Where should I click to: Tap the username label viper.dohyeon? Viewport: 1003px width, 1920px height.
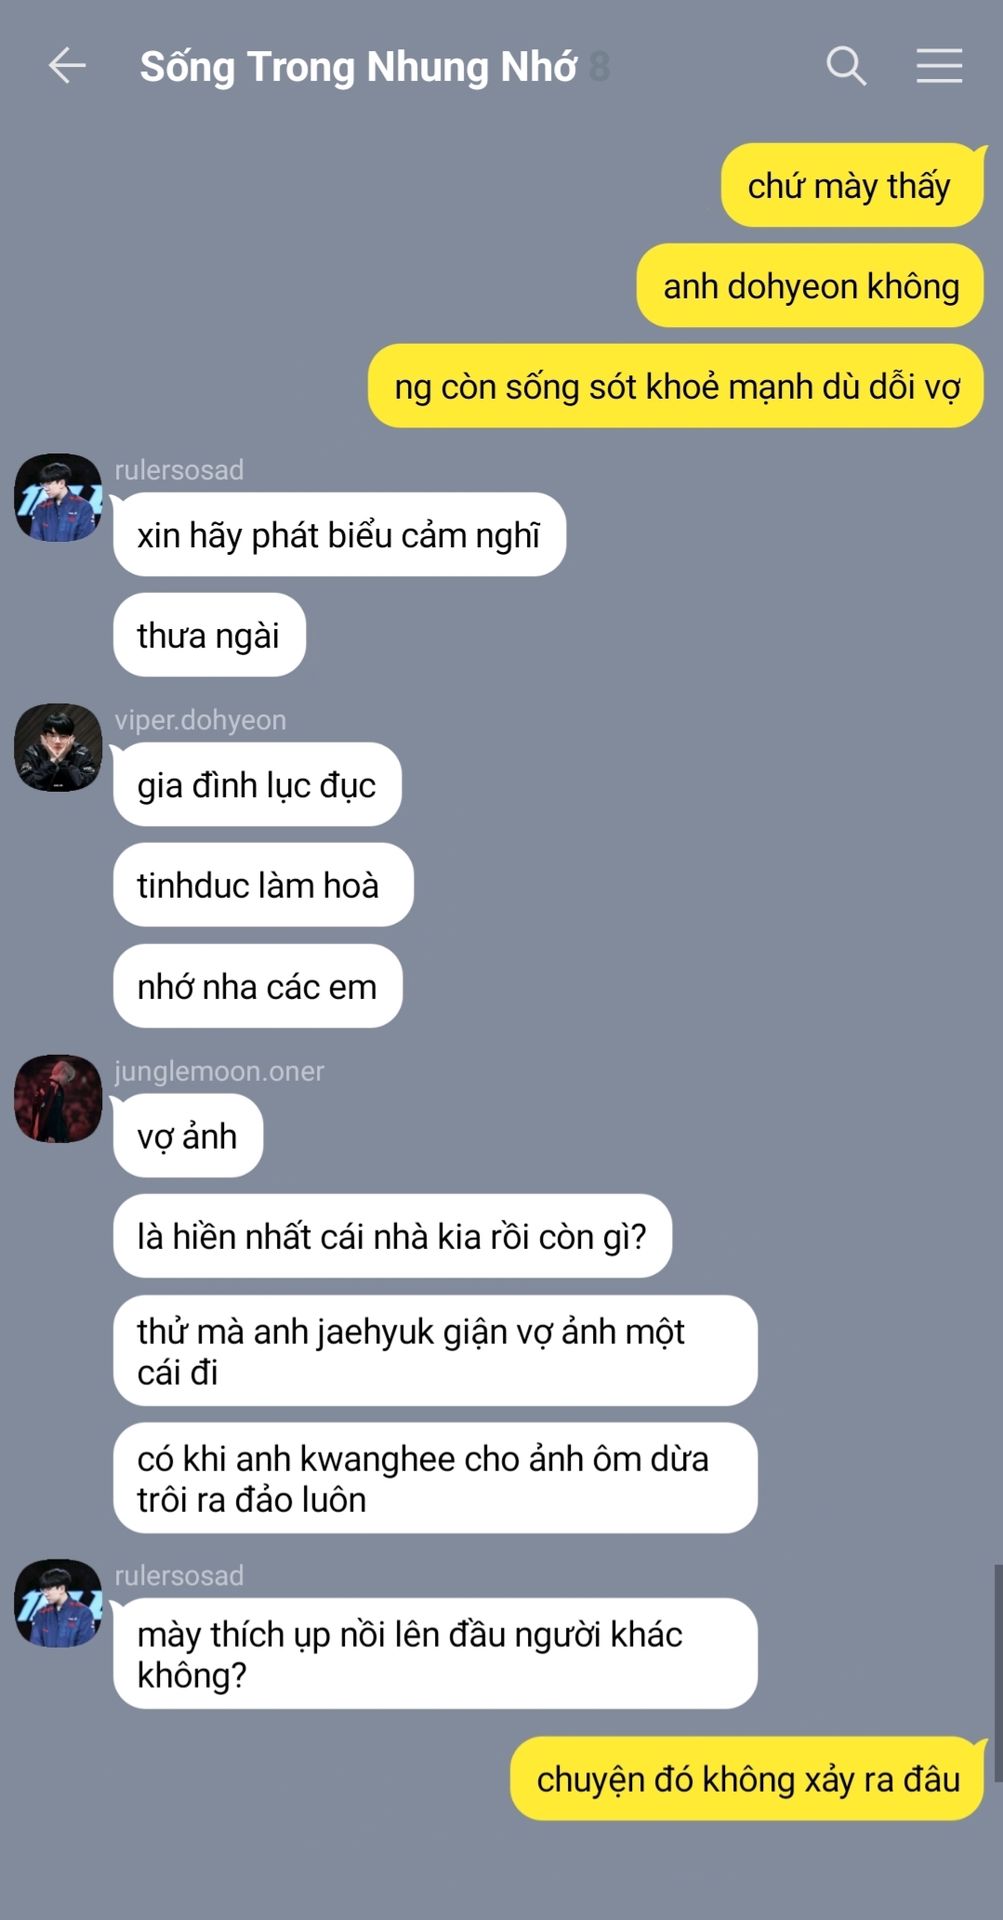coord(200,720)
